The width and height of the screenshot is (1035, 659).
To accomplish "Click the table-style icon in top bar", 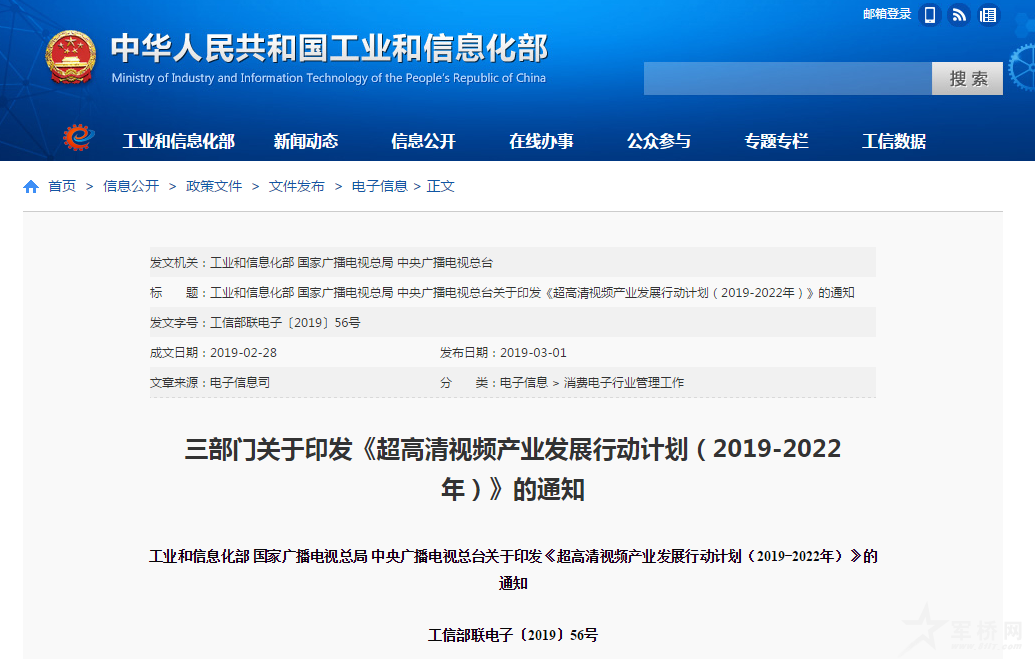I will [x=988, y=15].
